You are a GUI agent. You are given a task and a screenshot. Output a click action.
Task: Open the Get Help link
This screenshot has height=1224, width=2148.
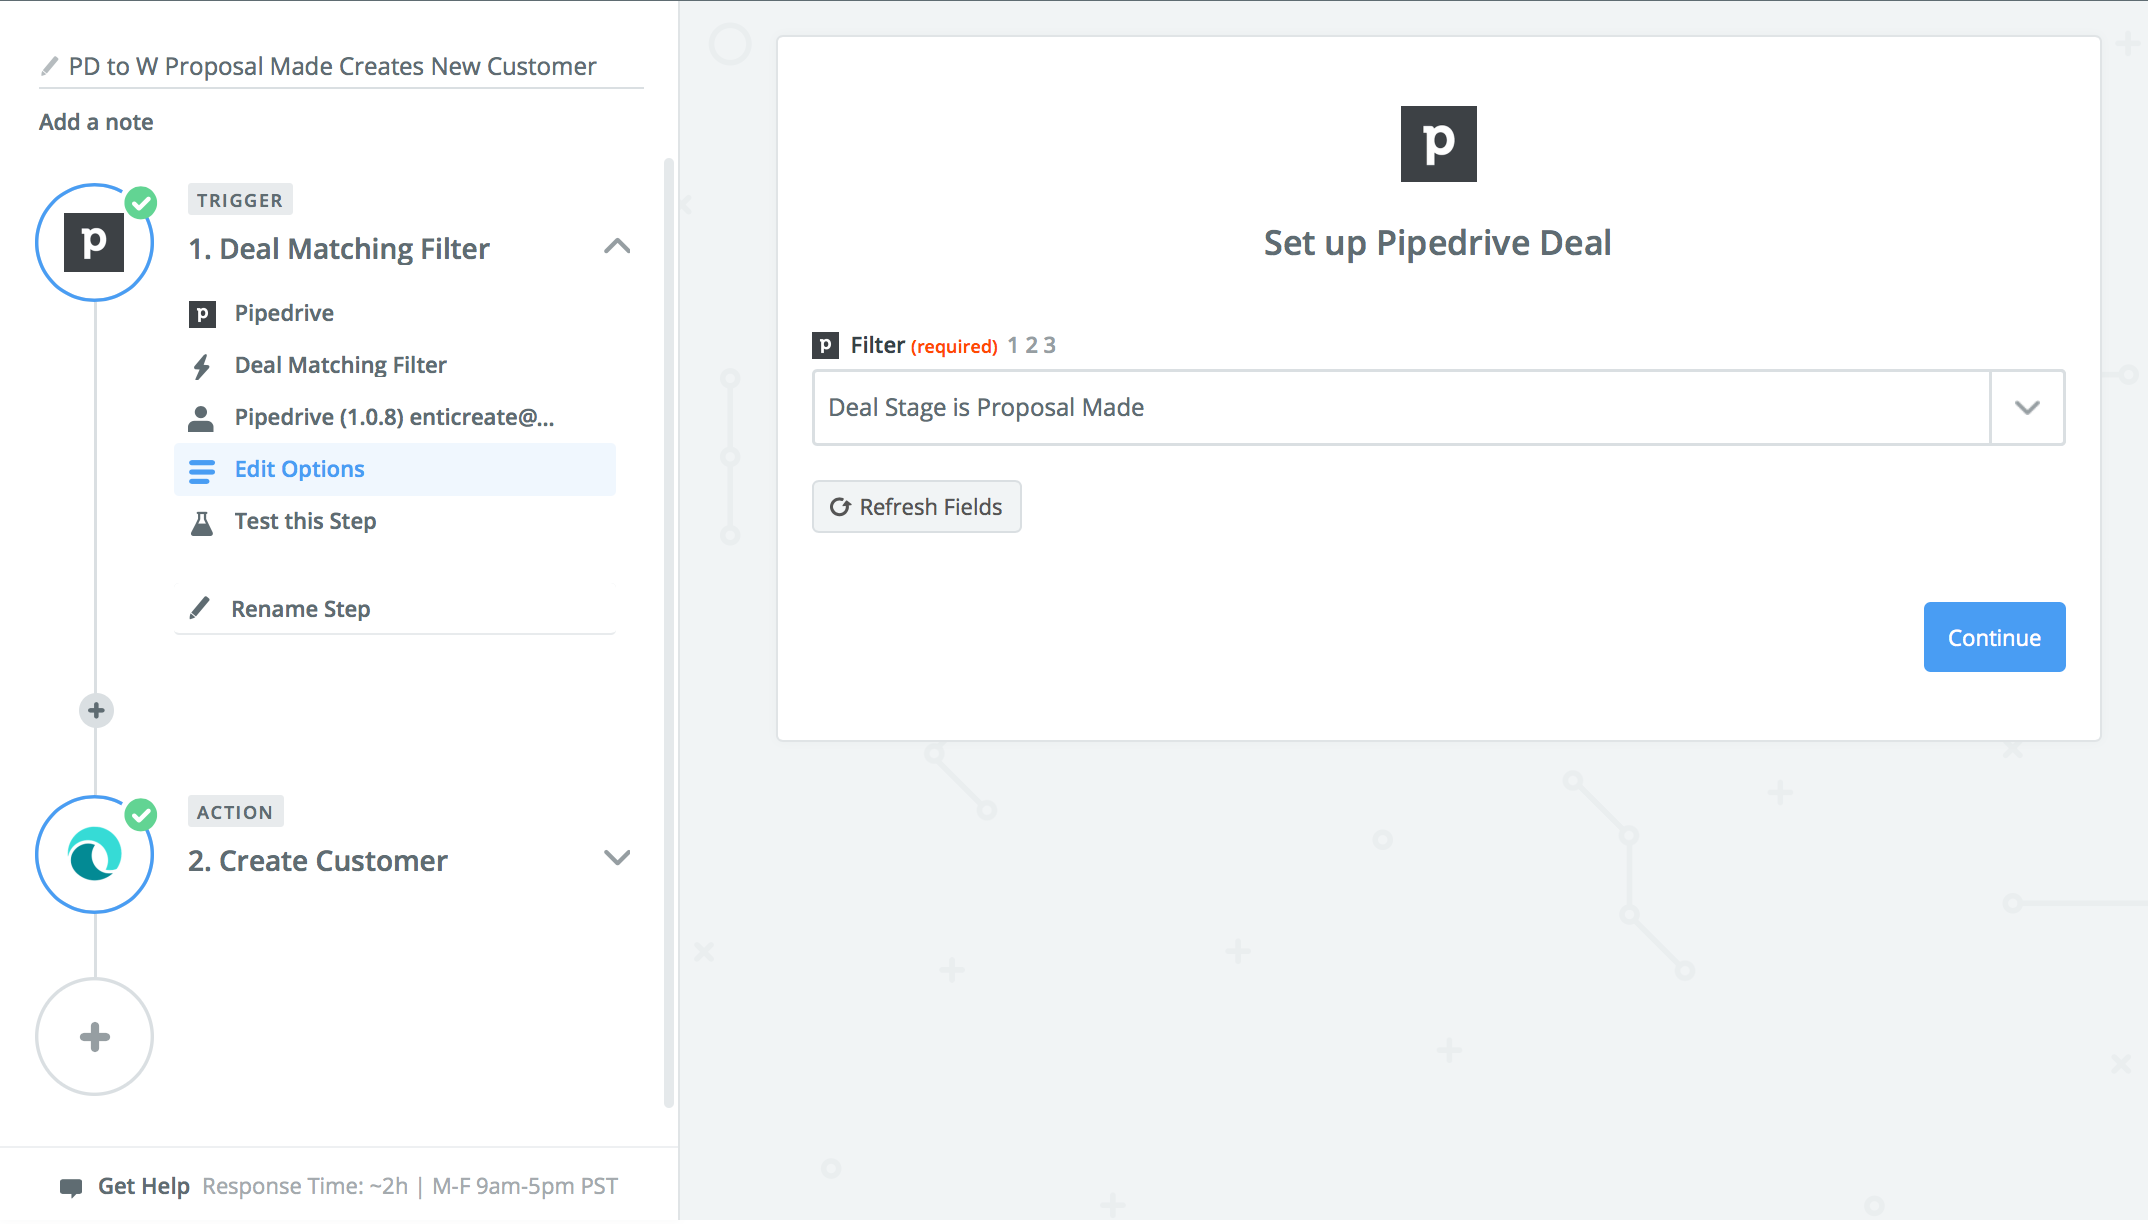click(x=144, y=1187)
